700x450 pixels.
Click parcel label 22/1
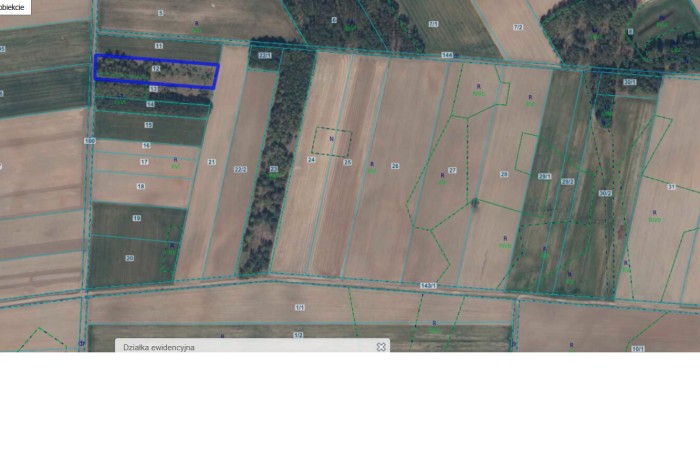point(264,55)
